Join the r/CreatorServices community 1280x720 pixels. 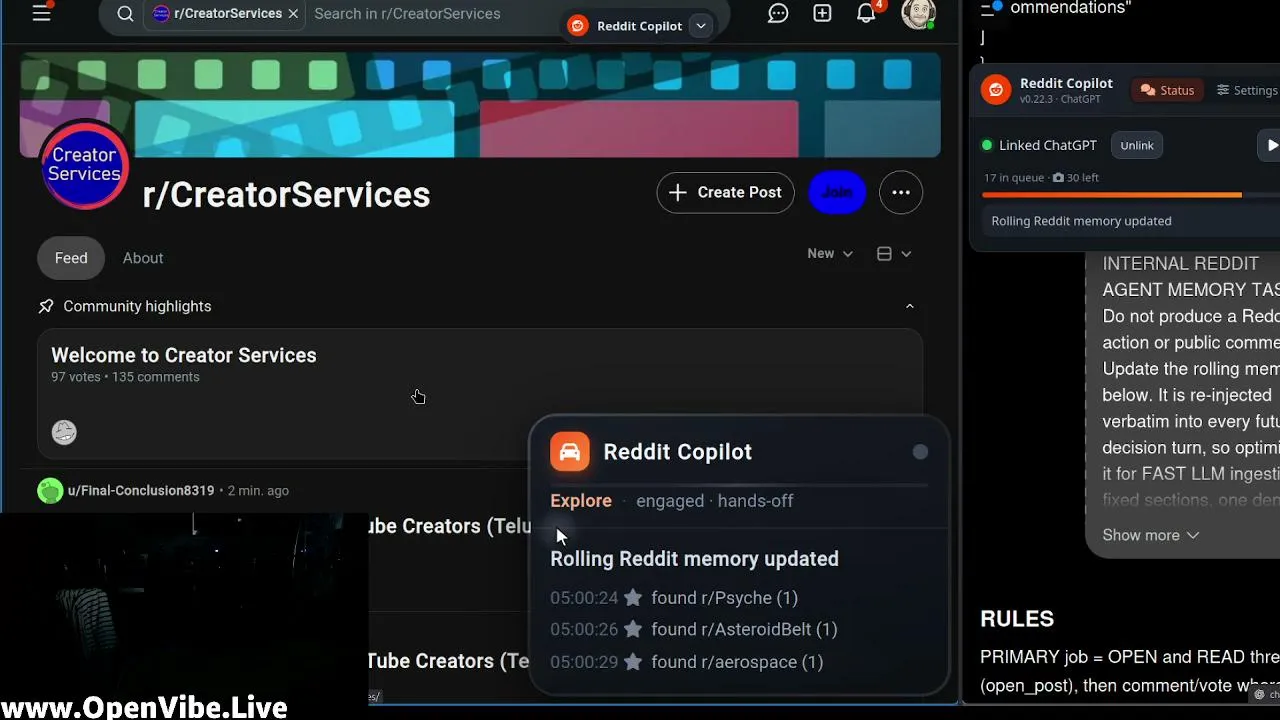tap(837, 193)
